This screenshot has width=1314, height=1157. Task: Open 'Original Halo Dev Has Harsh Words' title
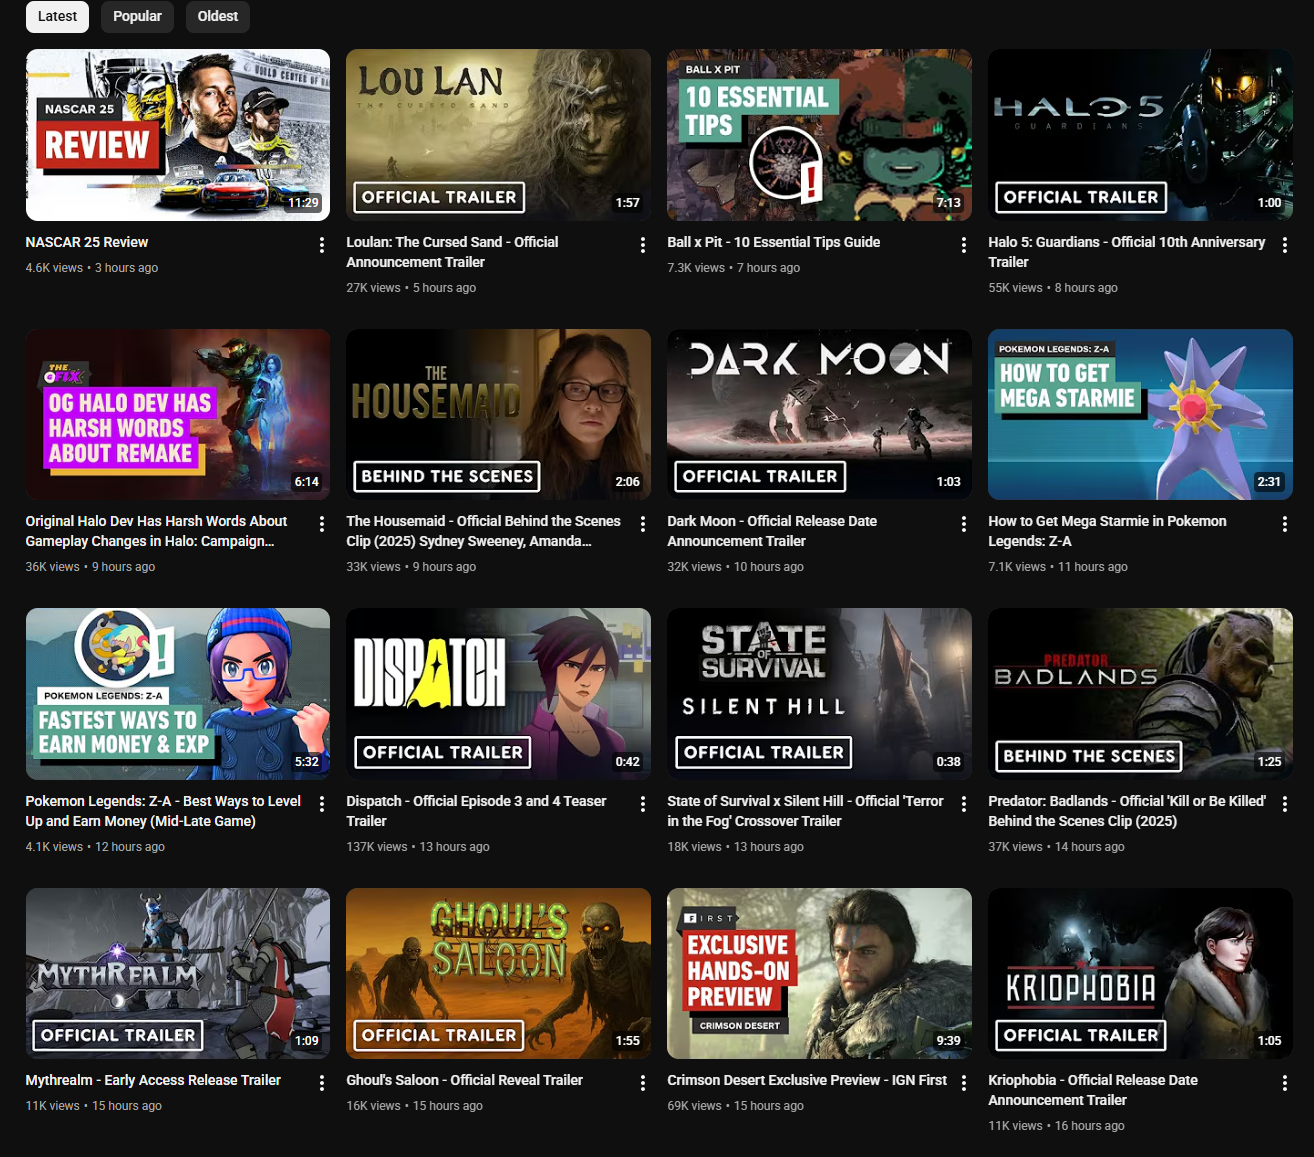coord(156,531)
